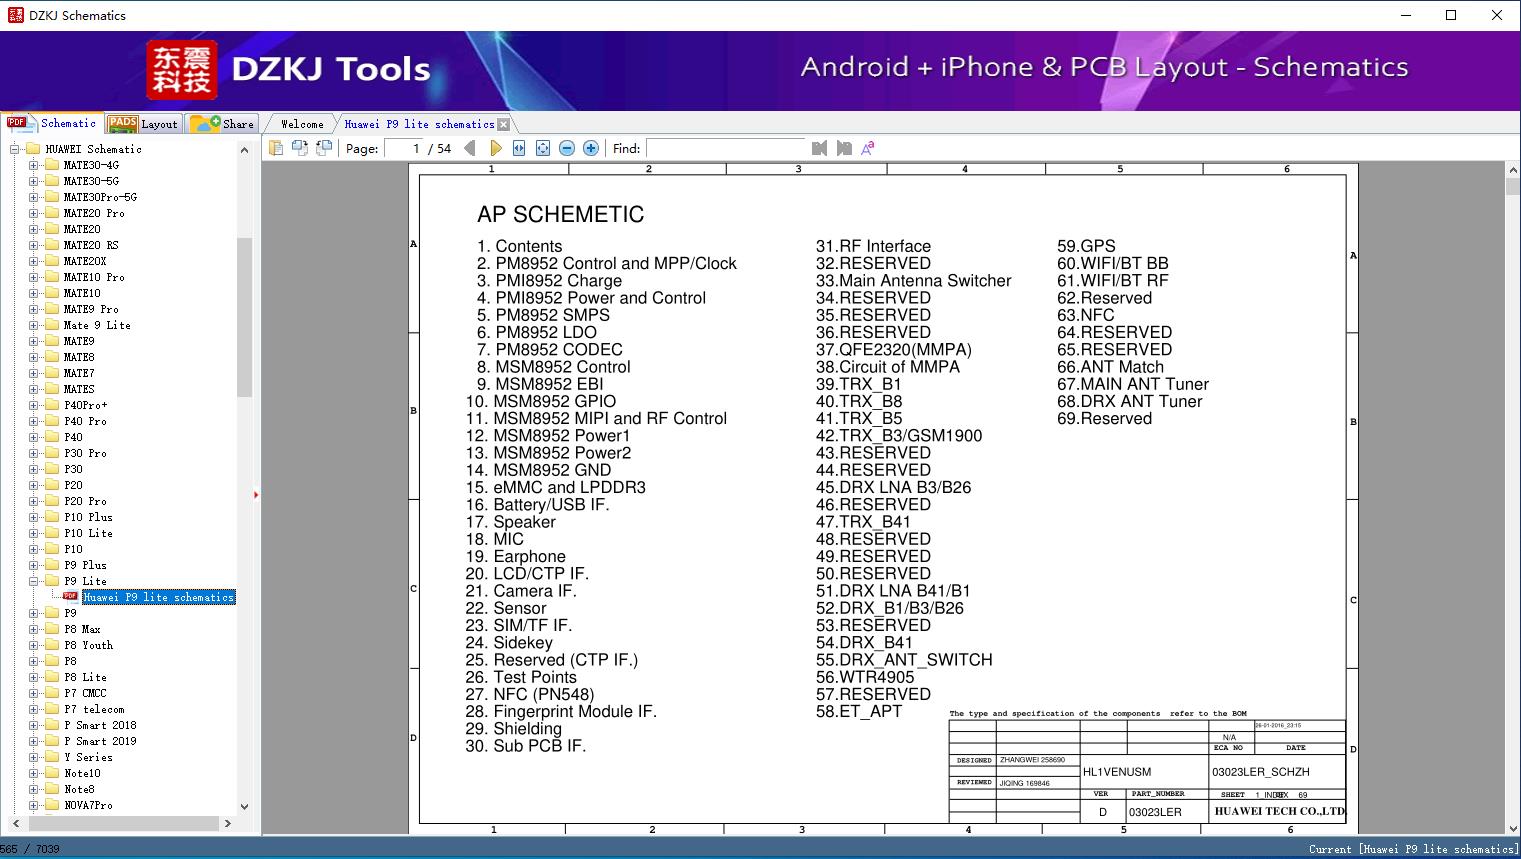1521x859 pixels.
Task: Toggle the bookmarks panel icon in toolbar
Action: pos(275,148)
